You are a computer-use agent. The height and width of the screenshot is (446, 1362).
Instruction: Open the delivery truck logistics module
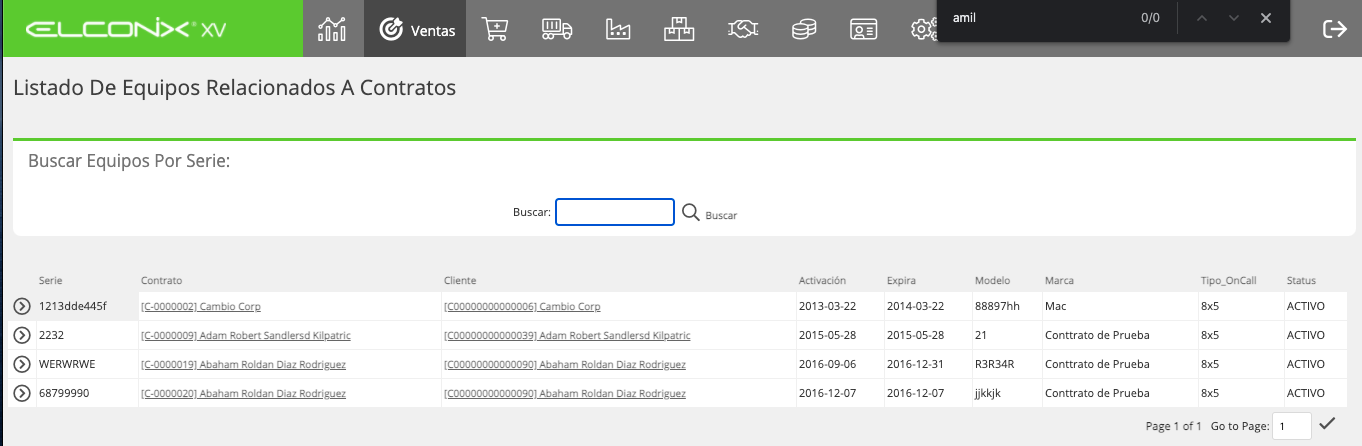[557, 29]
